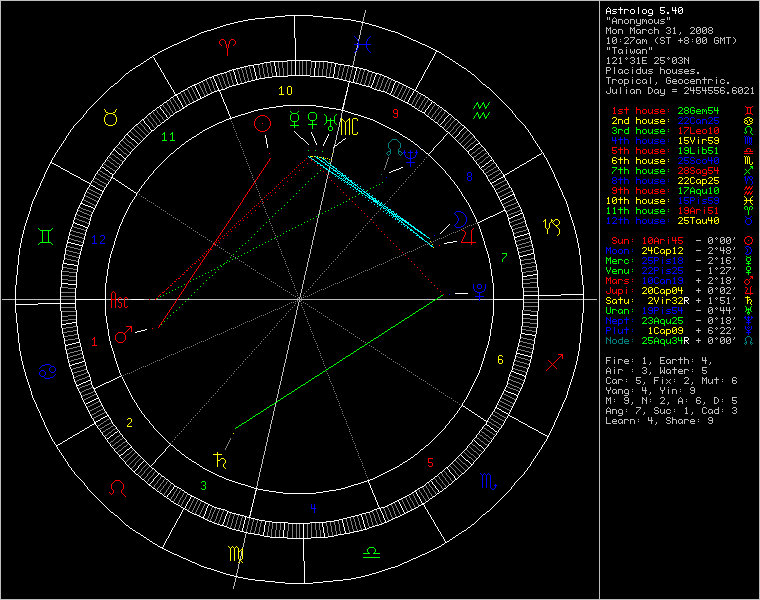Image resolution: width=760 pixels, height=600 pixels.
Task: Select the yellow Saturn symbol in house 3
Action: click(x=220, y=459)
